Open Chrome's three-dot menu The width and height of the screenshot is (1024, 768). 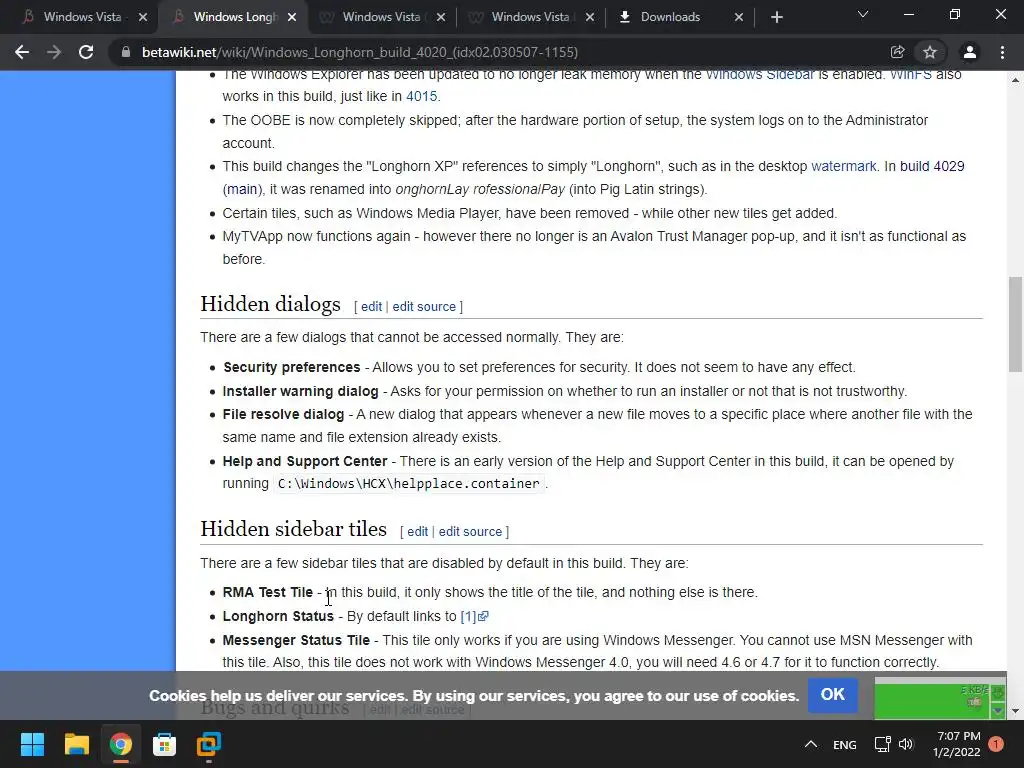(1002, 52)
